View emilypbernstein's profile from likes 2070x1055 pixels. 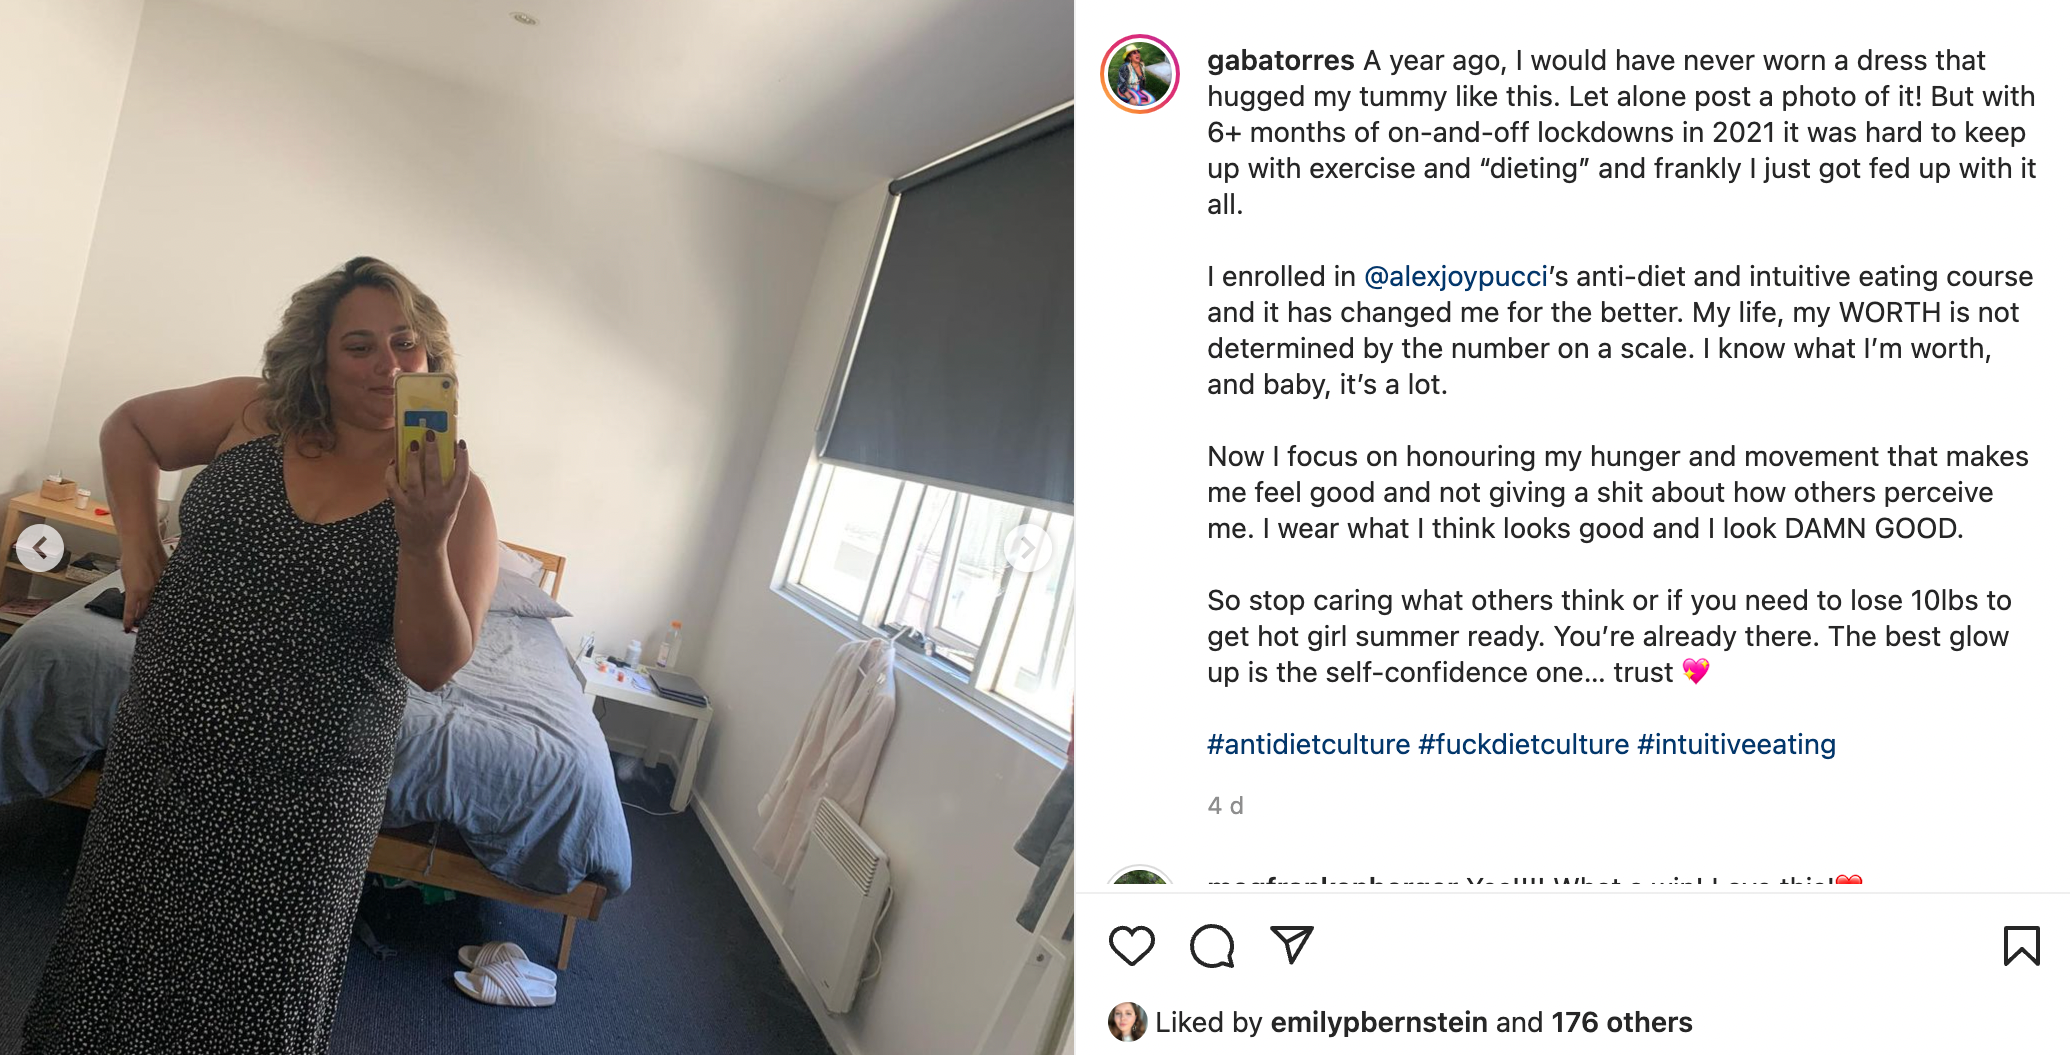(1378, 1022)
